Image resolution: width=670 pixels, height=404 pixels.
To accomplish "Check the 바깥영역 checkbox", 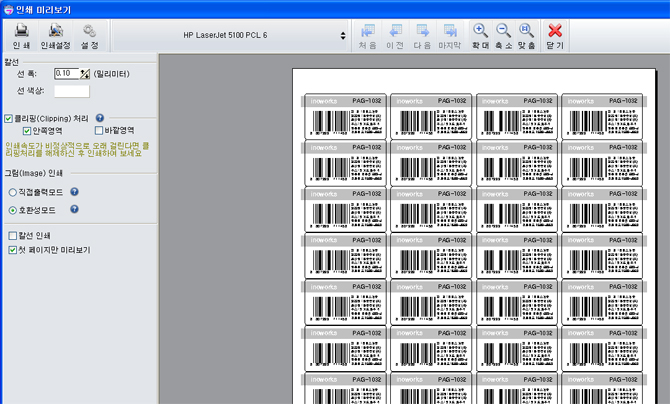I will coord(99,130).
